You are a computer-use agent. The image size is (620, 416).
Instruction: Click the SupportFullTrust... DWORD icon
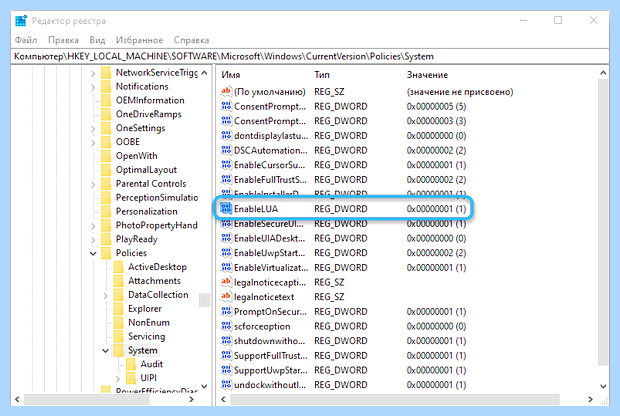point(226,355)
